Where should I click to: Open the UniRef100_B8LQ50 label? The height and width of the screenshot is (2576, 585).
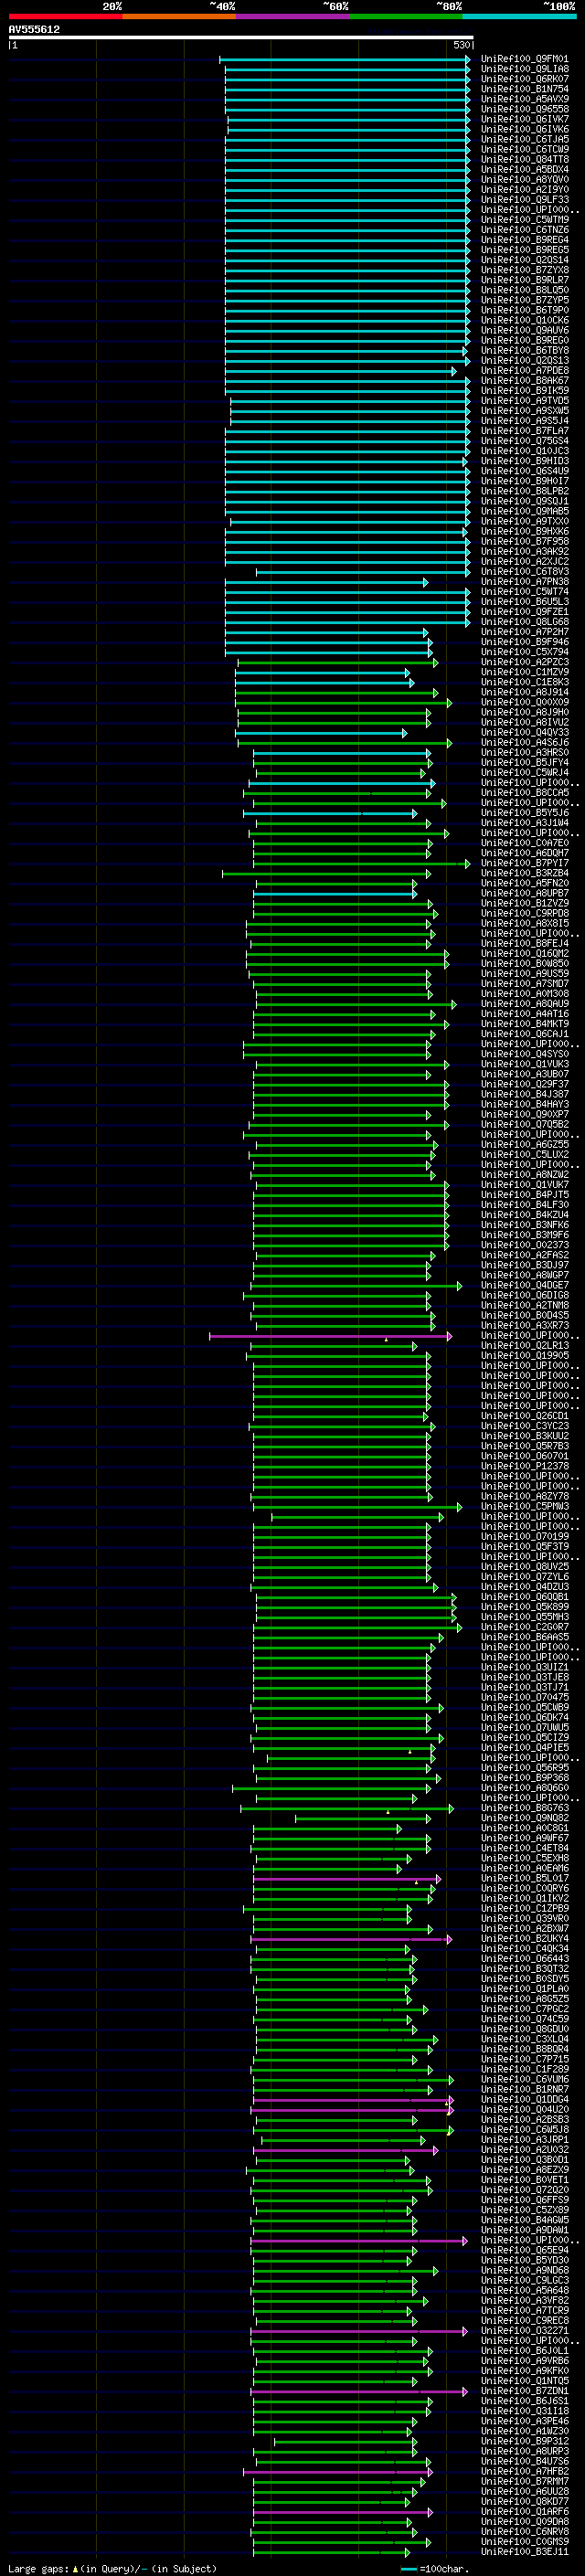coord(524,290)
